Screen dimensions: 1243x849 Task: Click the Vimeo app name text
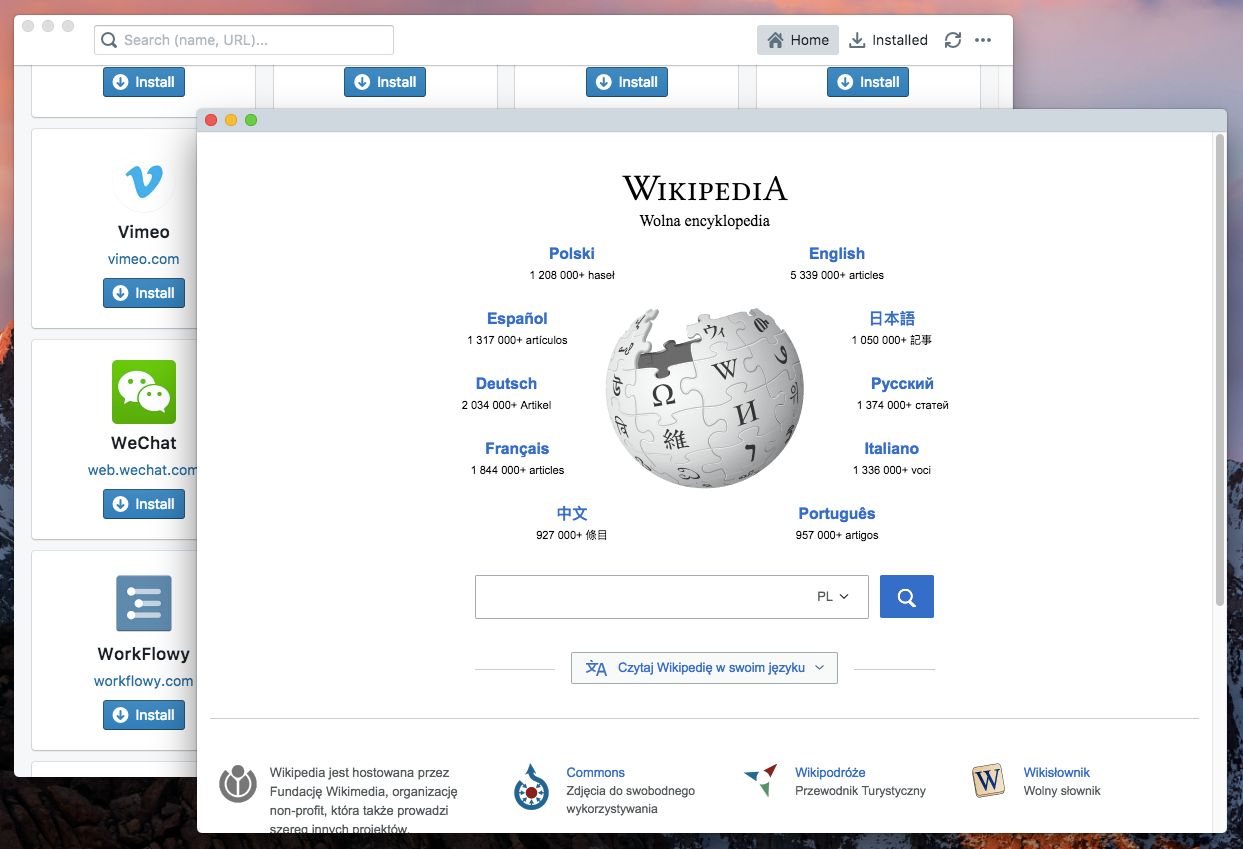(144, 232)
